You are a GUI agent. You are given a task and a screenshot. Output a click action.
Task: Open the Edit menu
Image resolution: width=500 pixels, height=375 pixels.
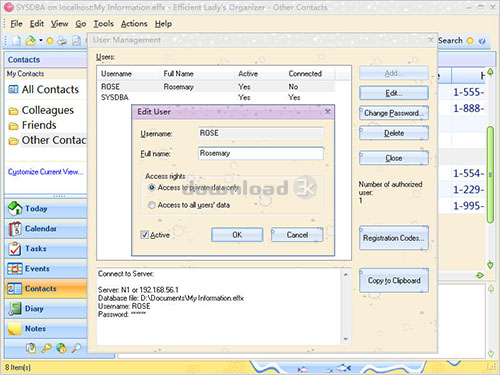tap(37, 24)
